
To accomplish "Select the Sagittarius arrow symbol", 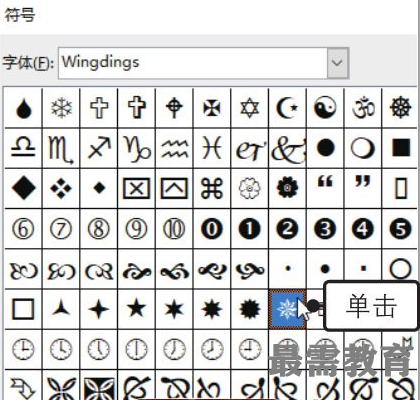I will point(99,148).
